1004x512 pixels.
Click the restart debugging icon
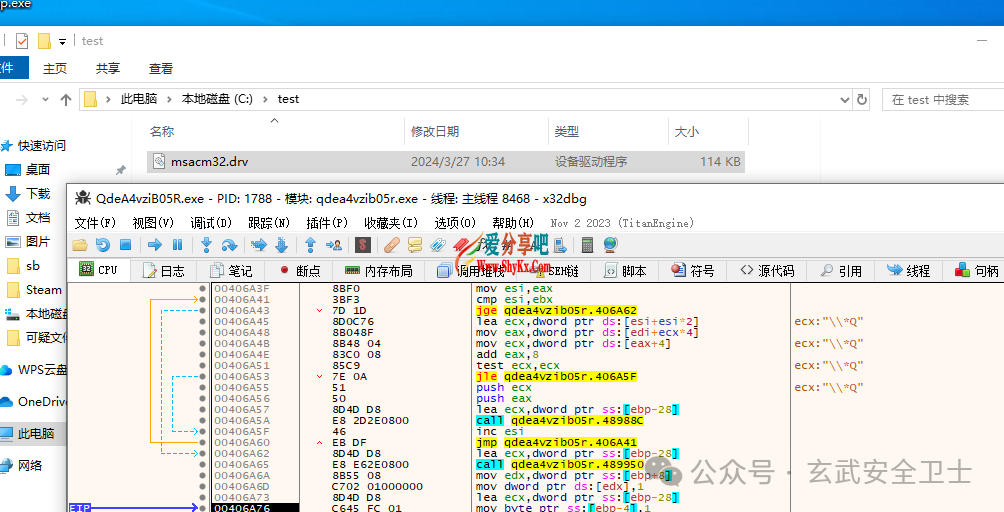[102, 245]
